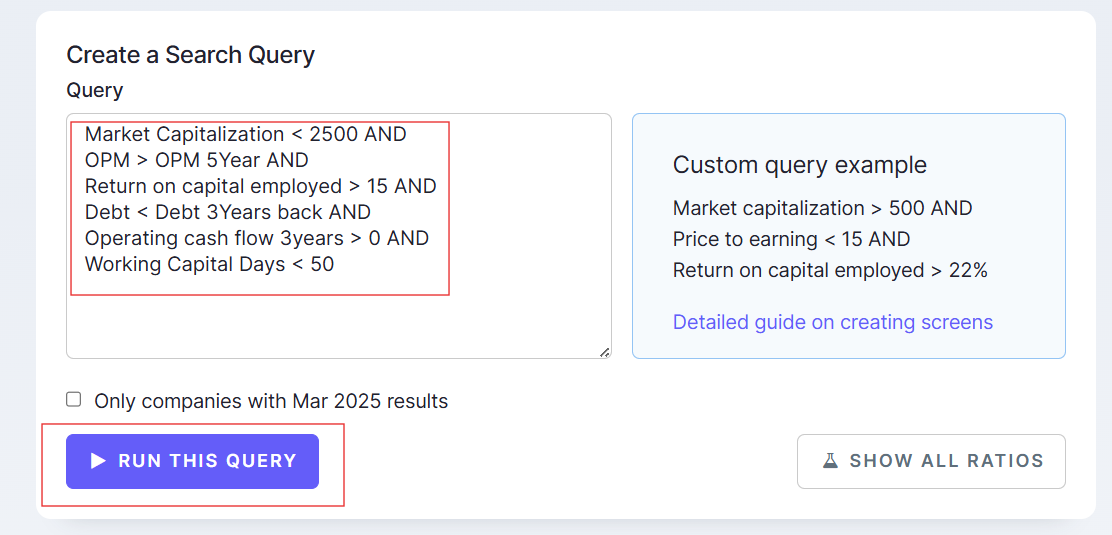Click example text 'Market capitalization > 500 AND'
Image resolution: width=1112 pixels, height=535 pixels.
(x=822, y=208)
